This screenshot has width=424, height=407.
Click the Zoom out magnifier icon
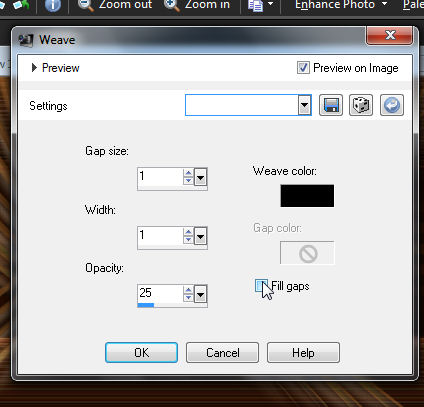[x=86, y=5]
